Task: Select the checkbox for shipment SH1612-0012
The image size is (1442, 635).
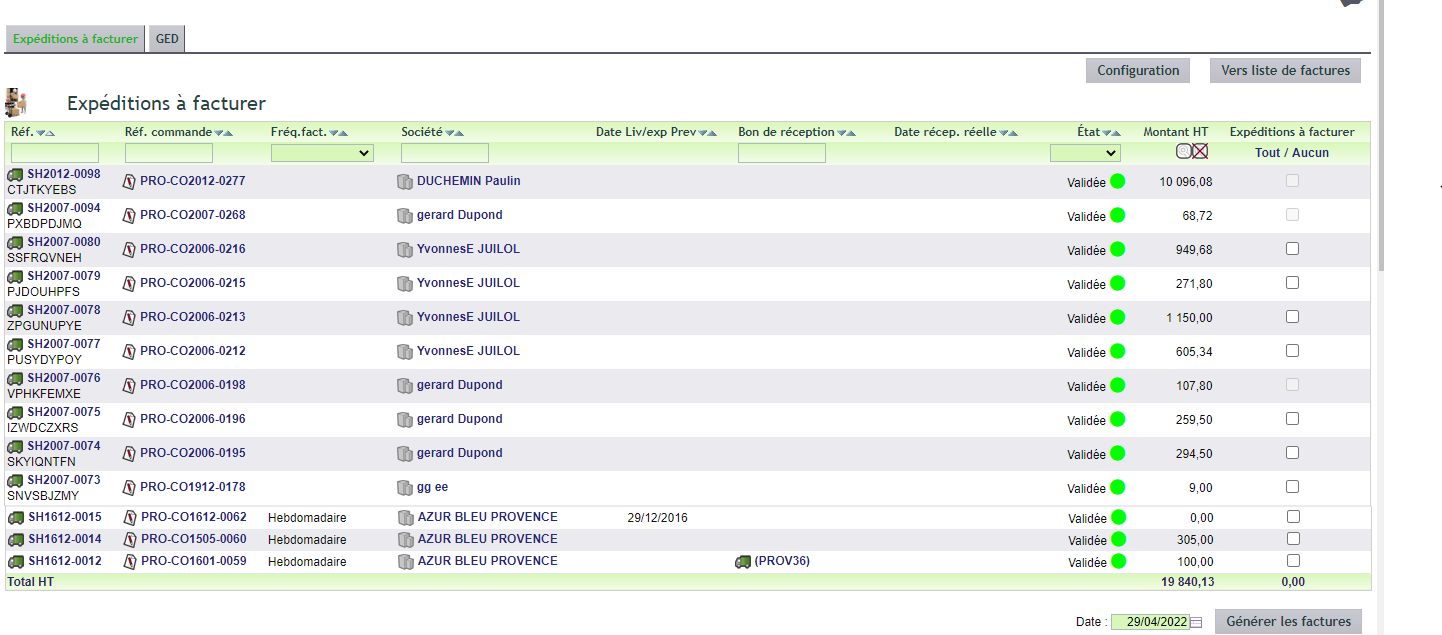Action: click(x=1293, y=561)
